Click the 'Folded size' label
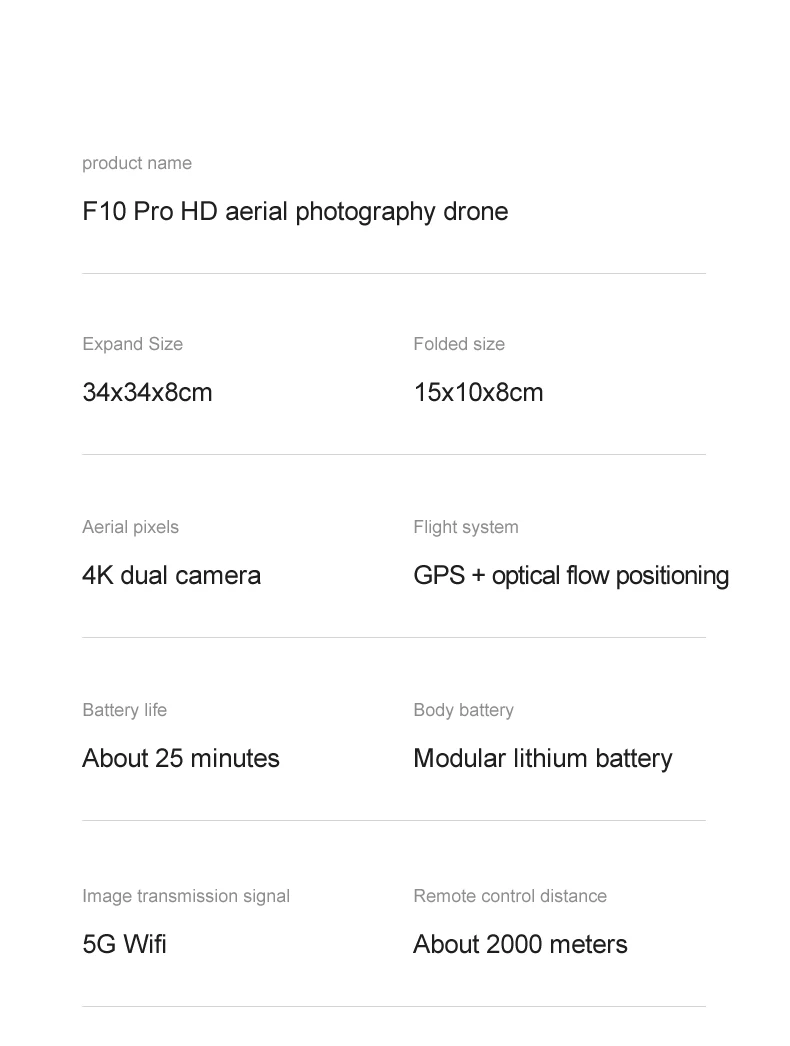This screenshot has width=790, height=1046. pos(459,344)
